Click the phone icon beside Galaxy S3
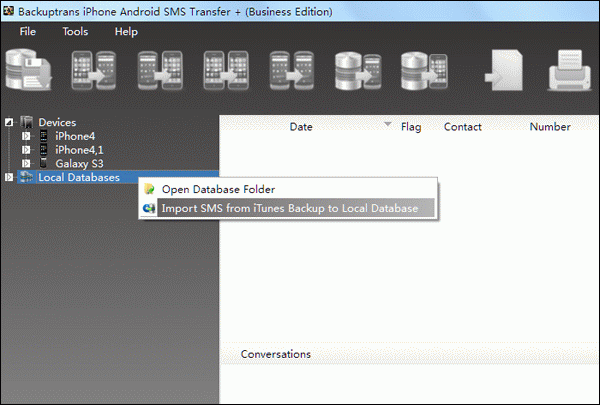 coord(44,163)
